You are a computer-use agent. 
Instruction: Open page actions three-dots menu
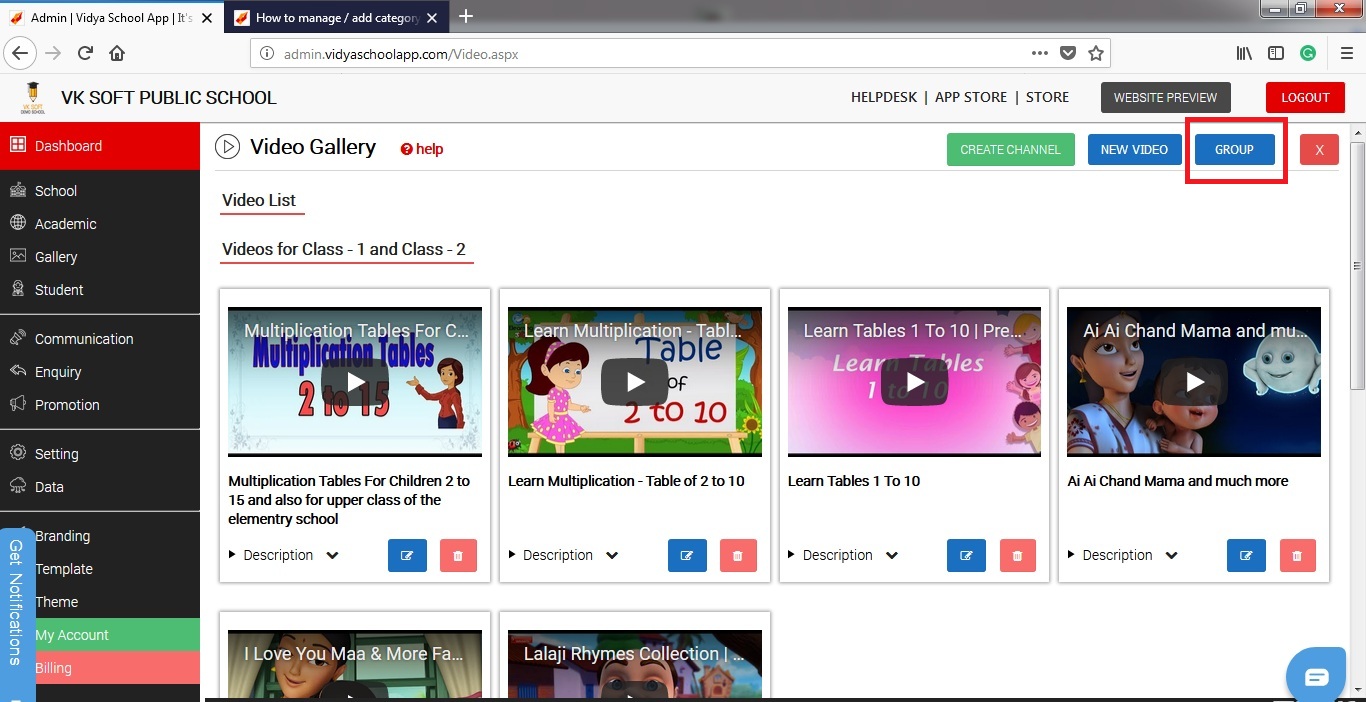point(1040,53)
